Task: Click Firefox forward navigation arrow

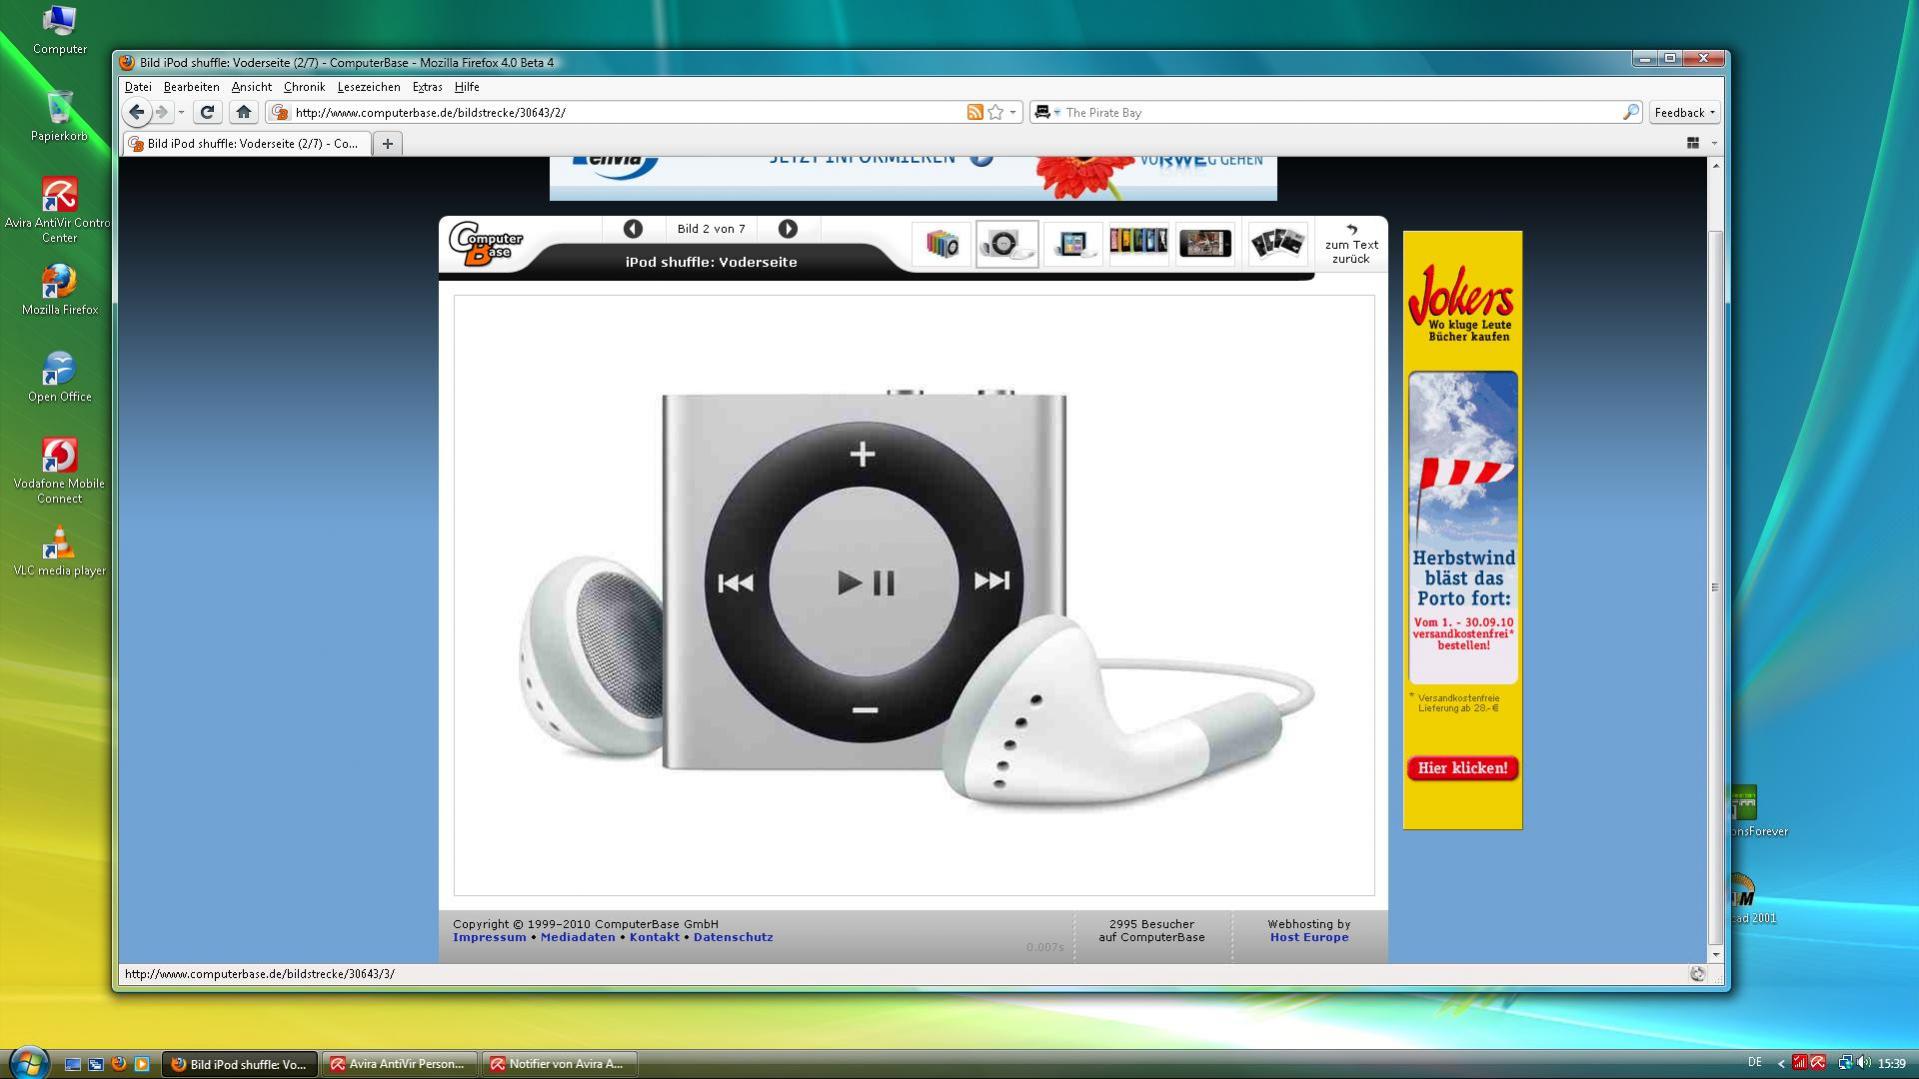Action: point(162,112)
